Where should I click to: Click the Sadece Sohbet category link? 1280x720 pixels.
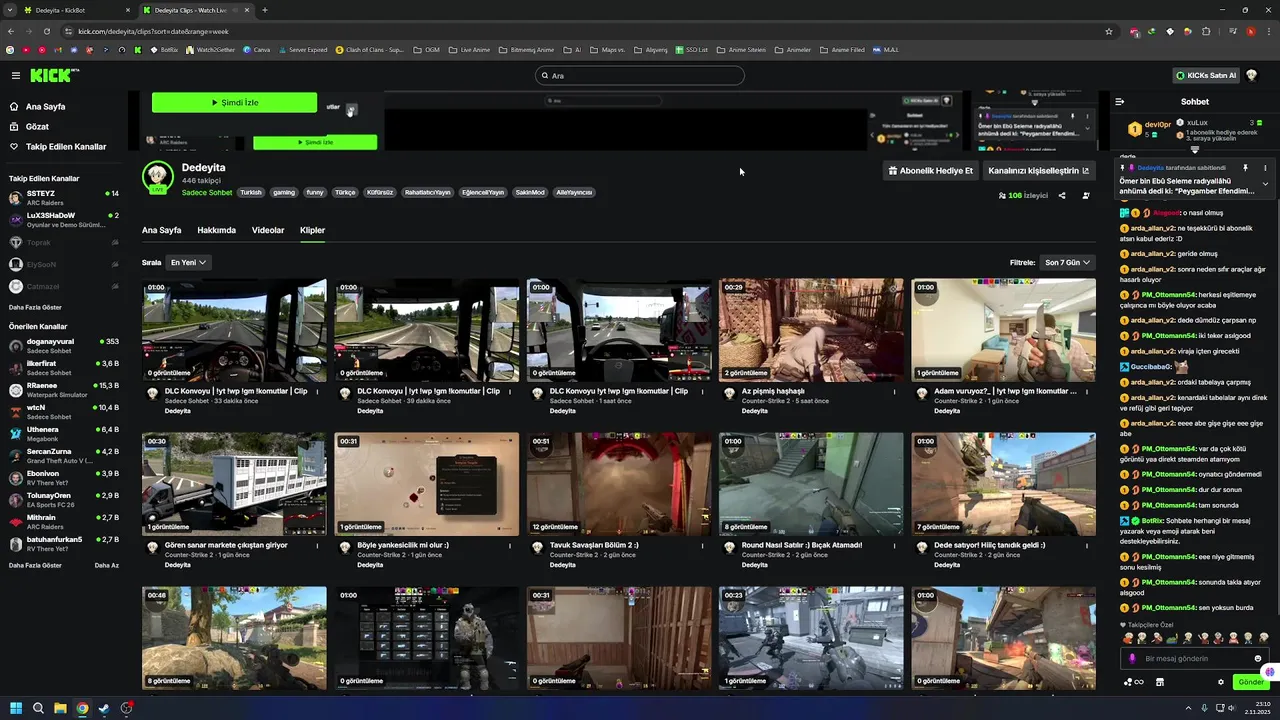[x=207, y=192]
